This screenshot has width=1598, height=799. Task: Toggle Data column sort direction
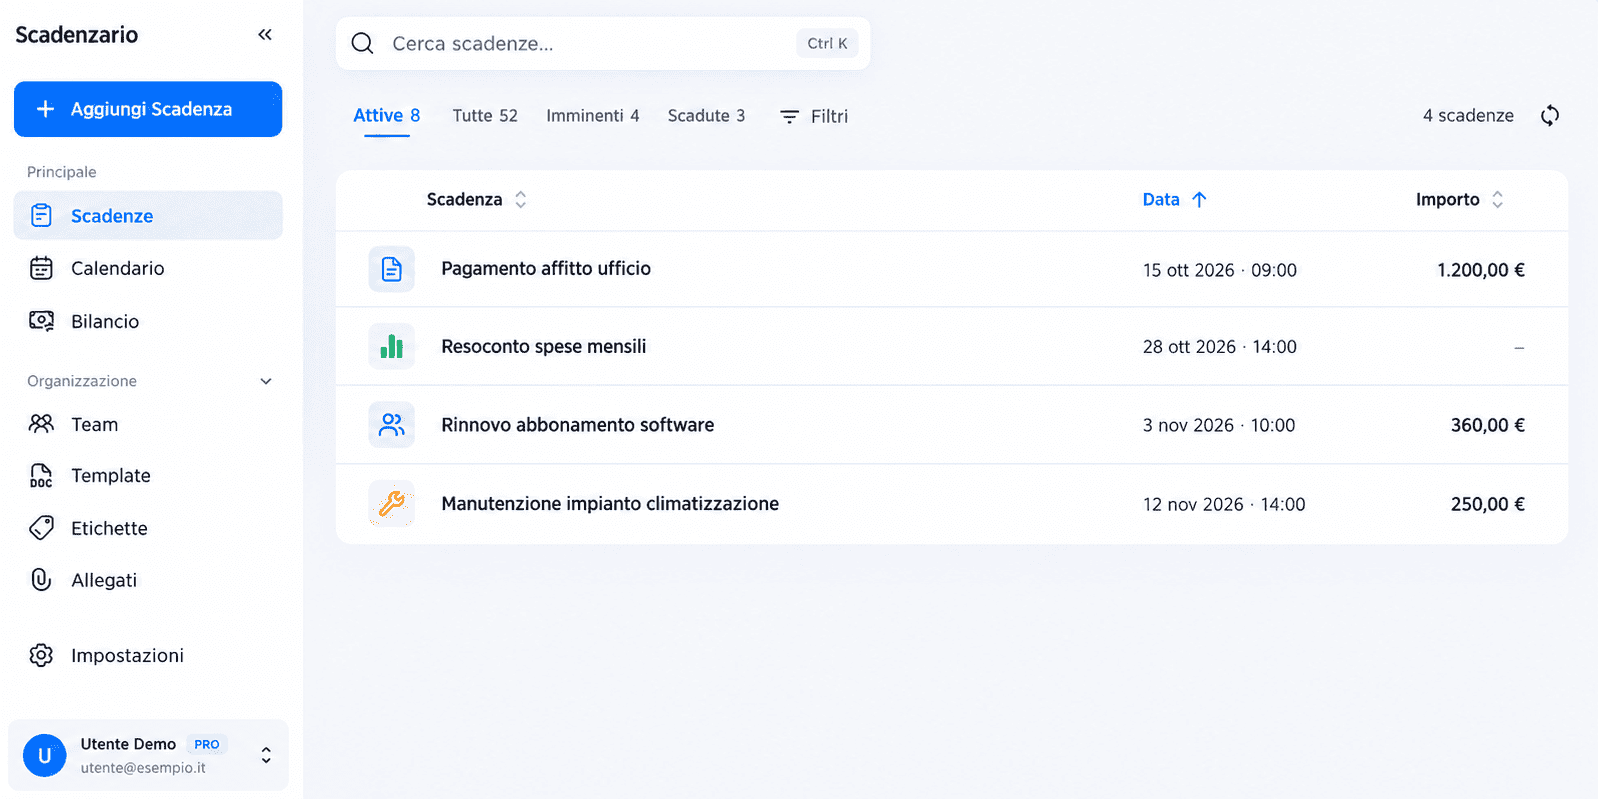1175,200
